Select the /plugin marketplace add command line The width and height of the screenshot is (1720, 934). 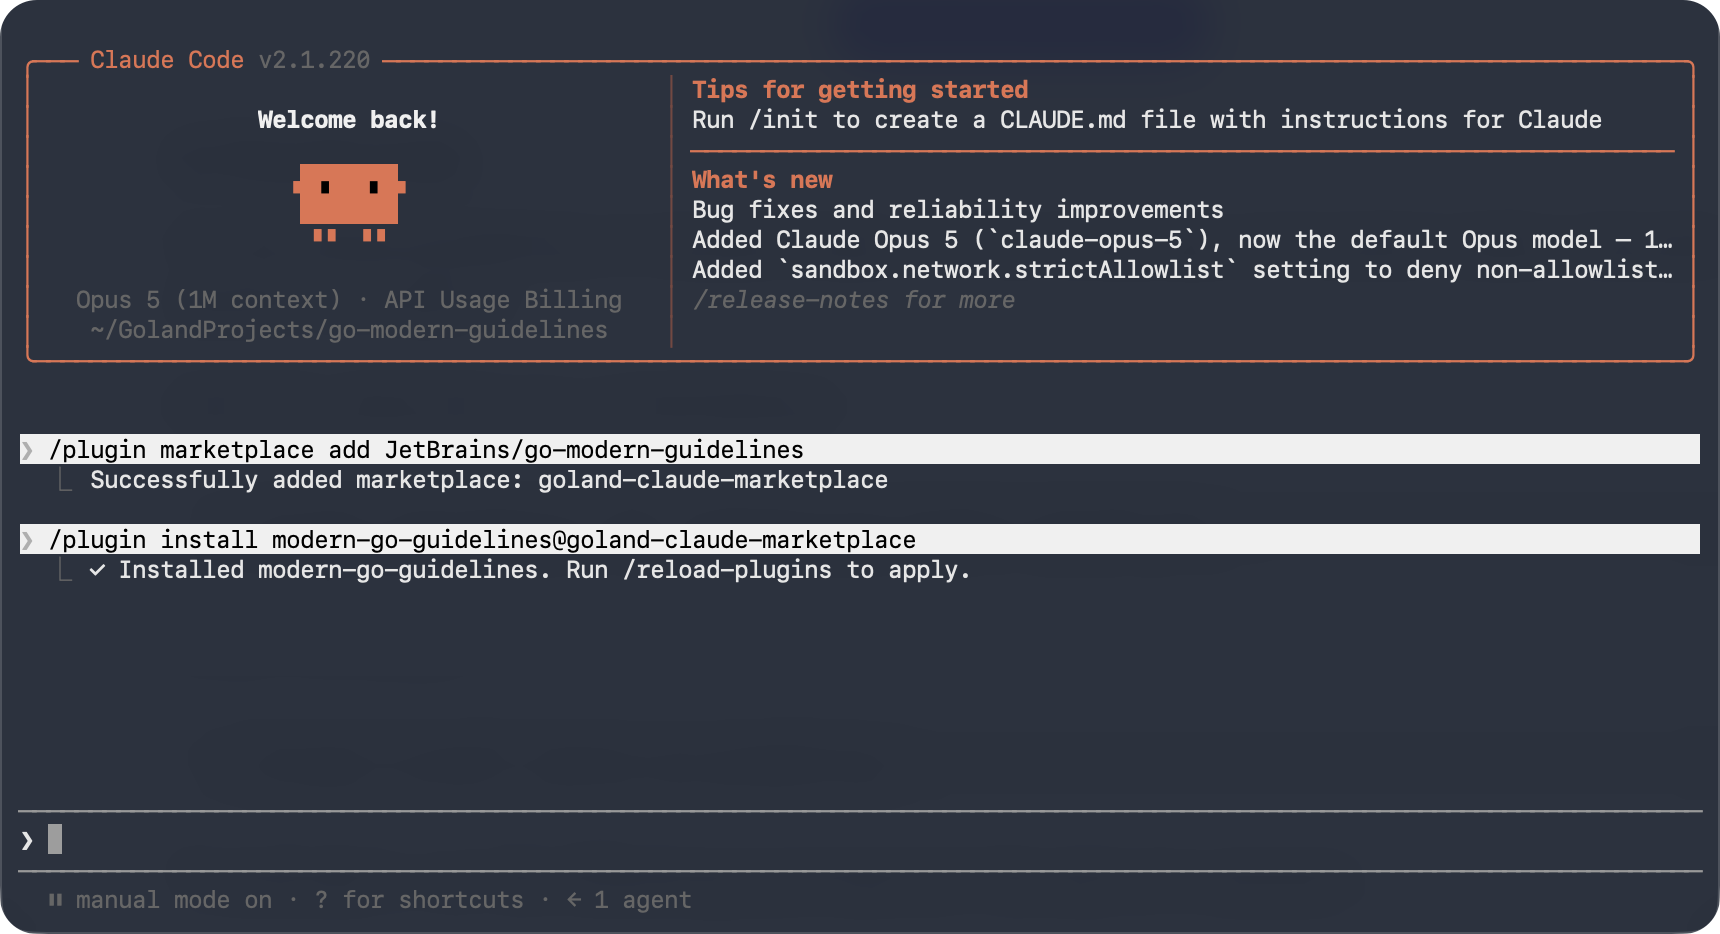pos(860,449)
